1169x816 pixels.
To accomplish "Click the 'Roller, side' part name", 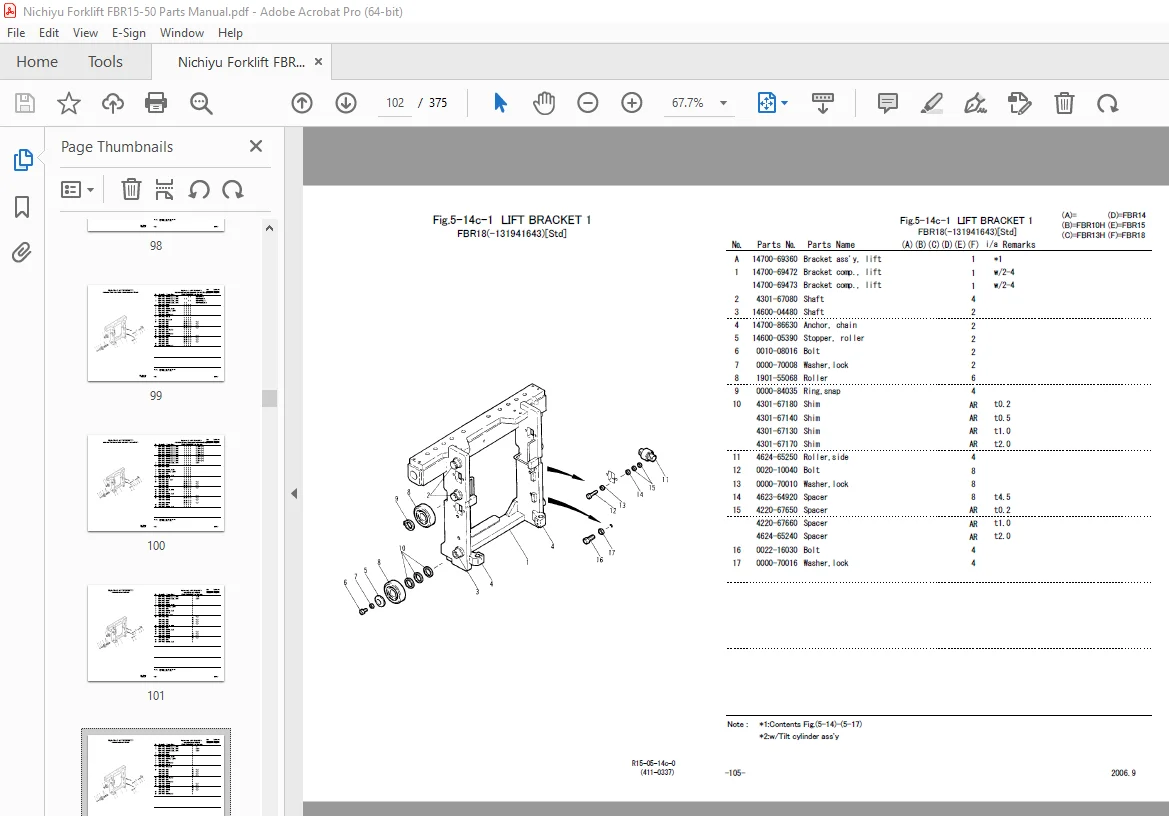I will 825,457.
